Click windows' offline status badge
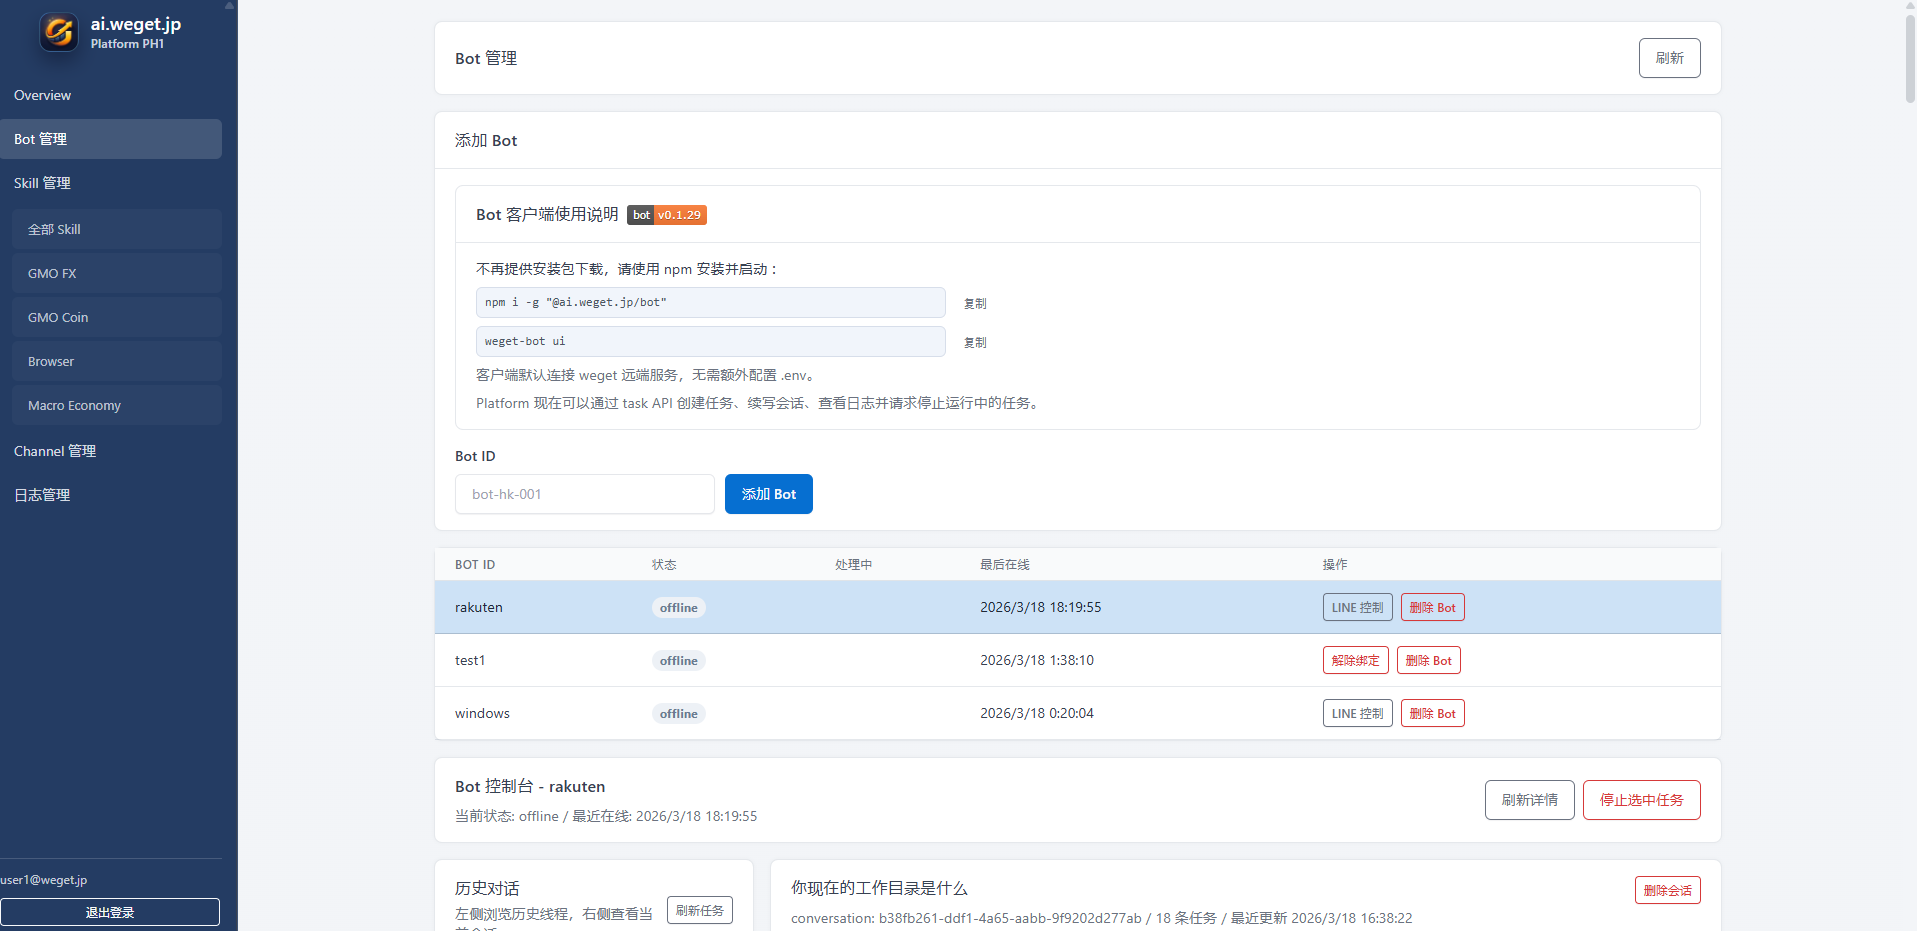The height and width of the screenshot is (931, 1917). (x=679, y=714)
